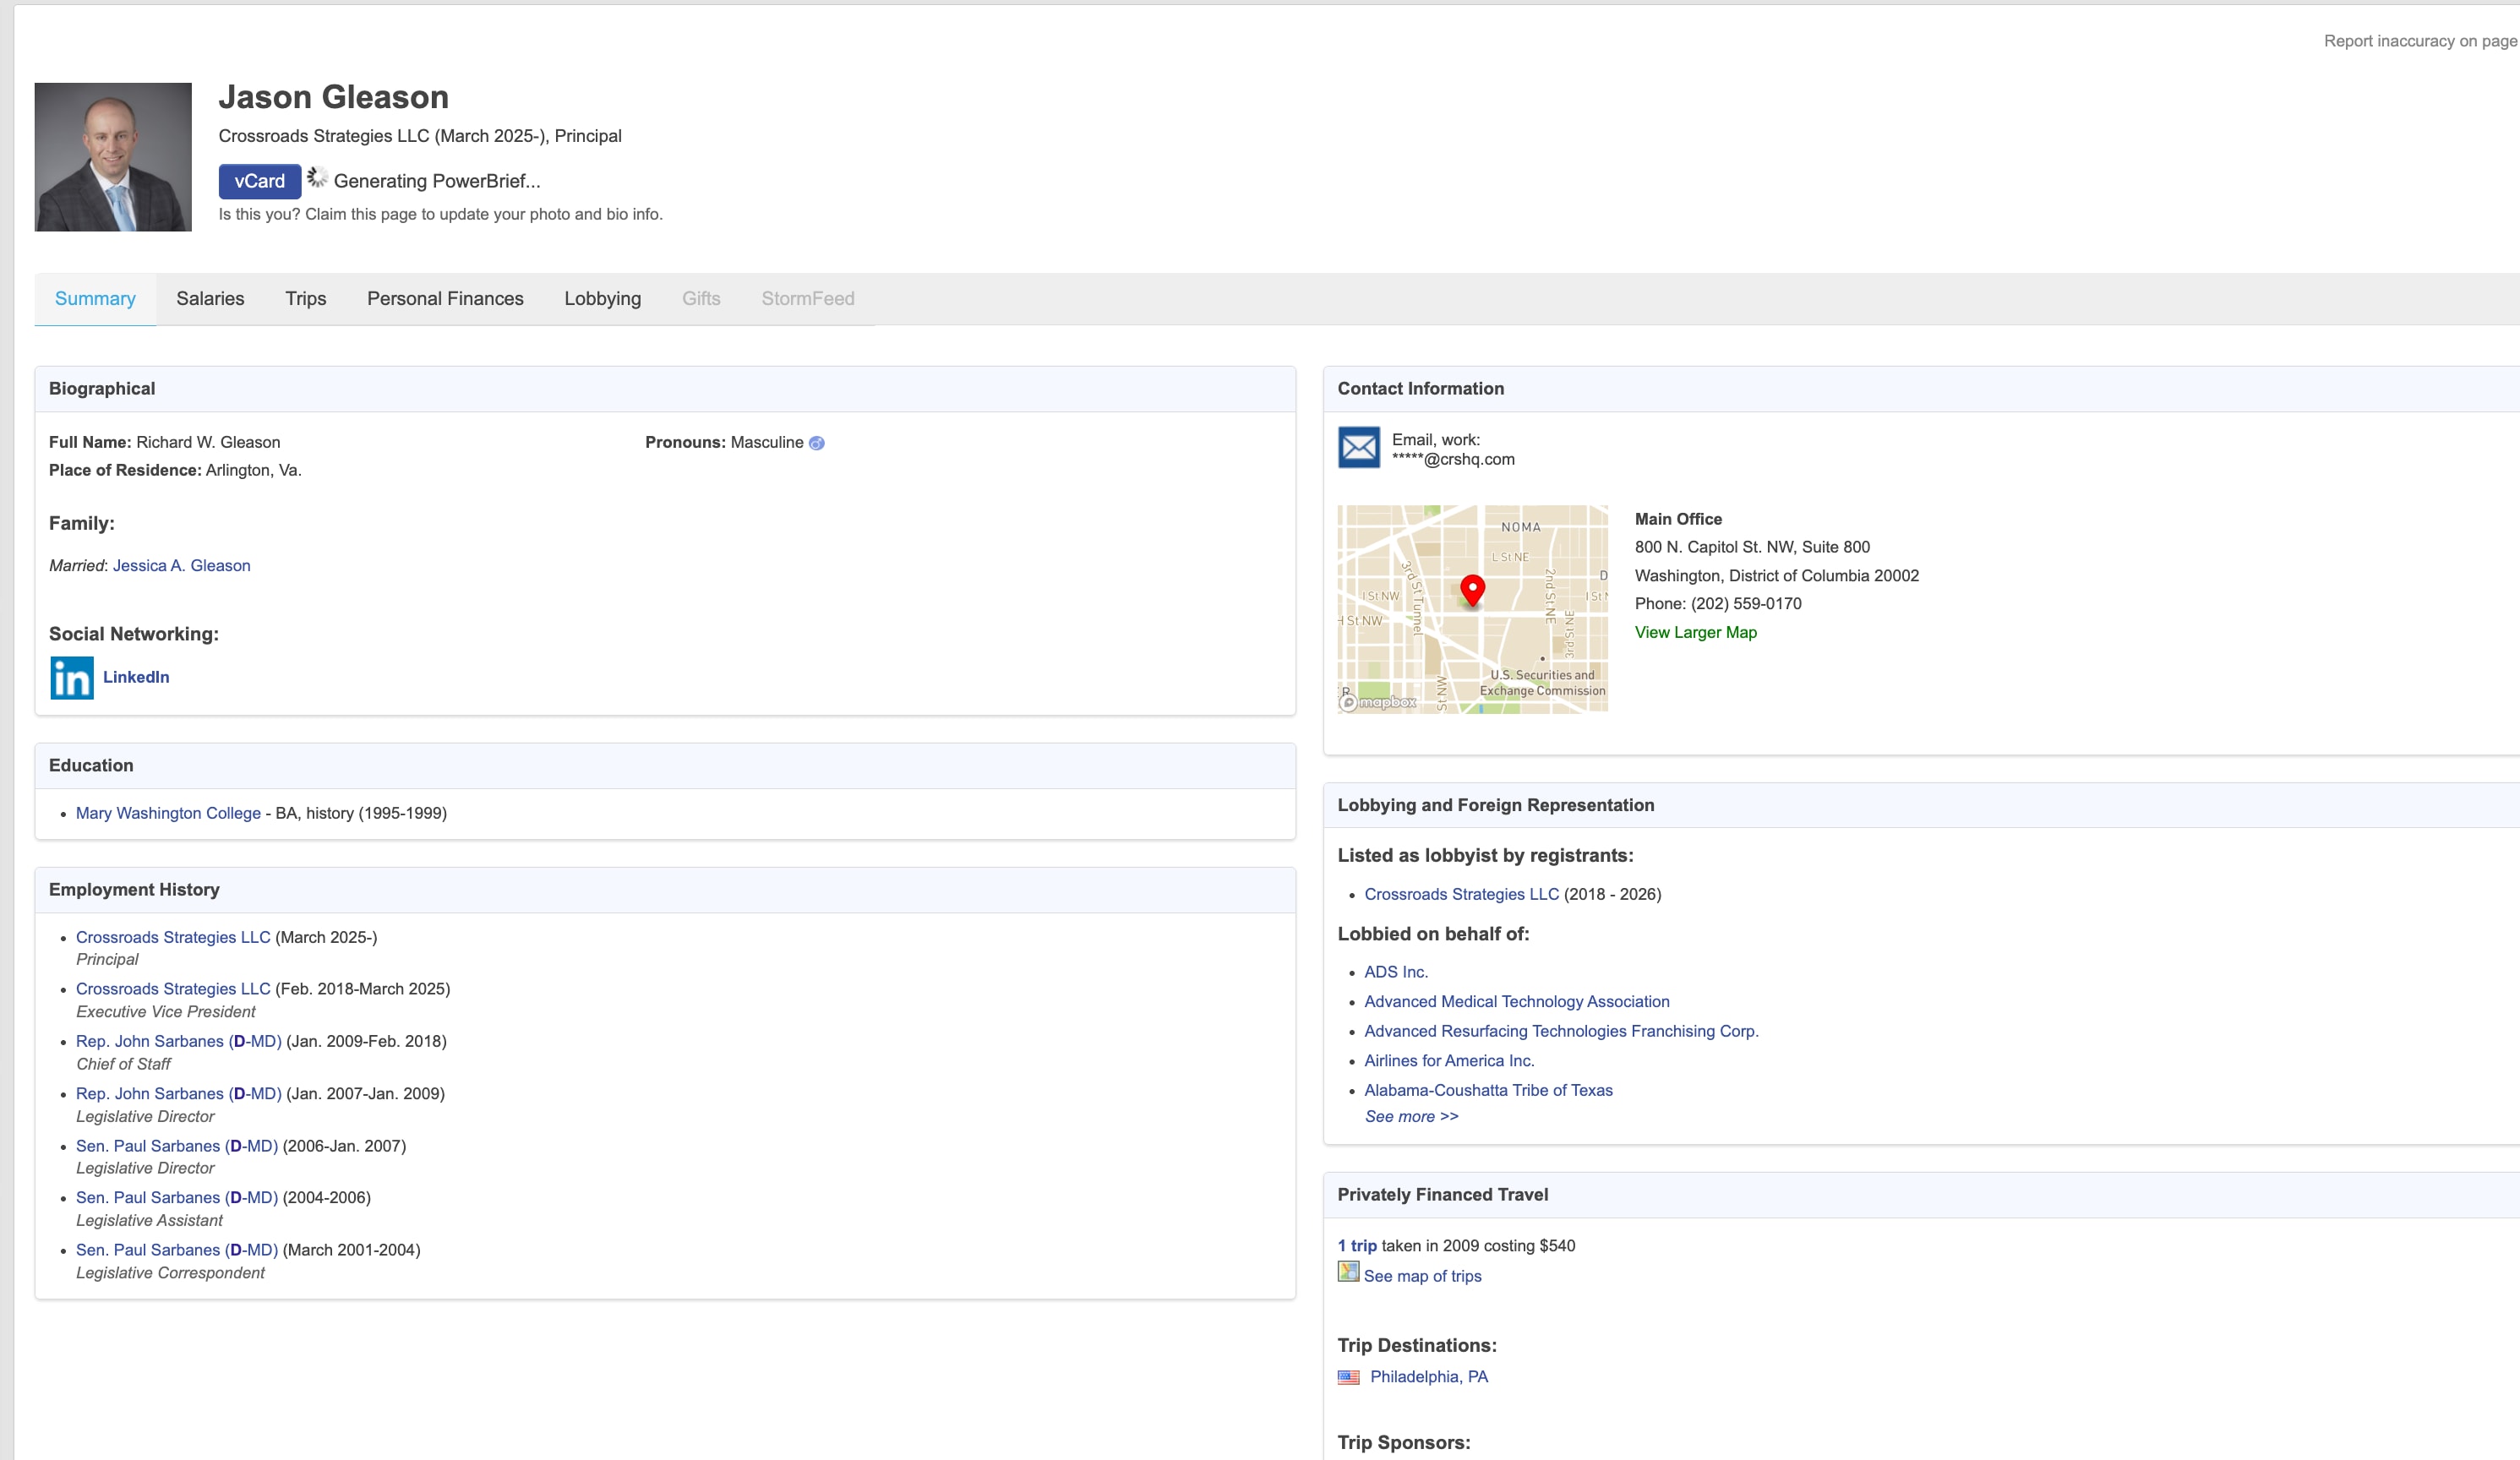Click the trips map icon beside See map of trips
The image size is (2520, 1460).
click(1348, 1272)
